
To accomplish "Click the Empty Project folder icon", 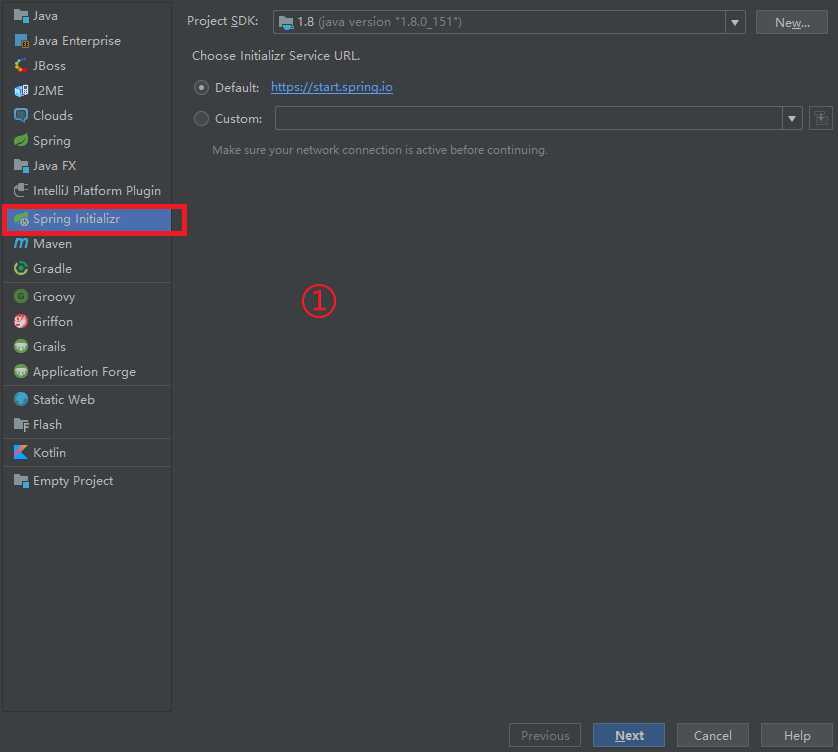I will point(21,480).
